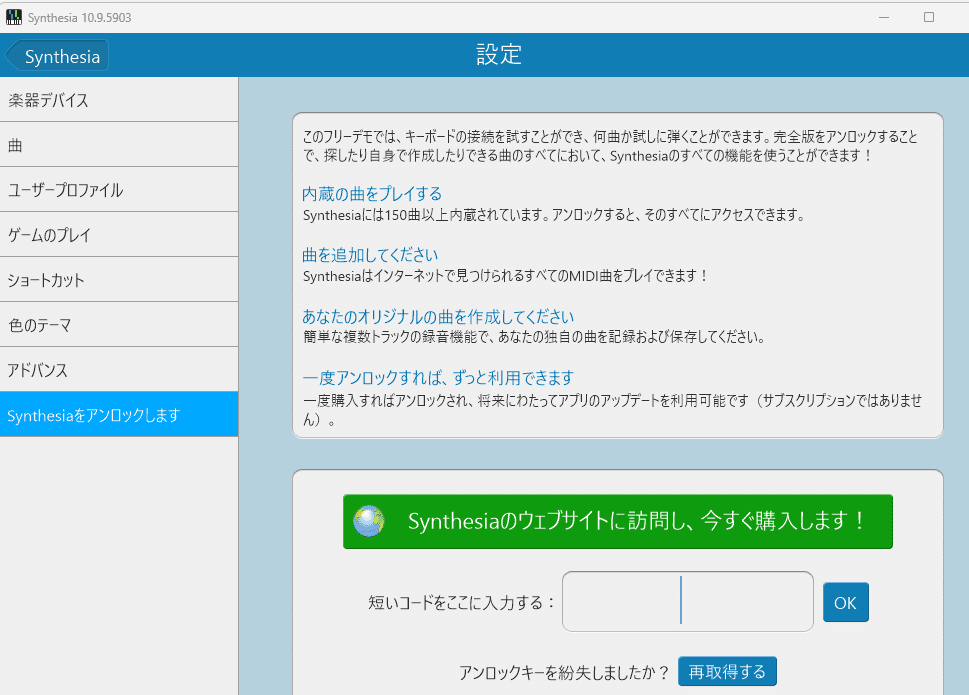Minimize the Synthesia window
Viewport: 969px width, 695px height.
point(884,17)
